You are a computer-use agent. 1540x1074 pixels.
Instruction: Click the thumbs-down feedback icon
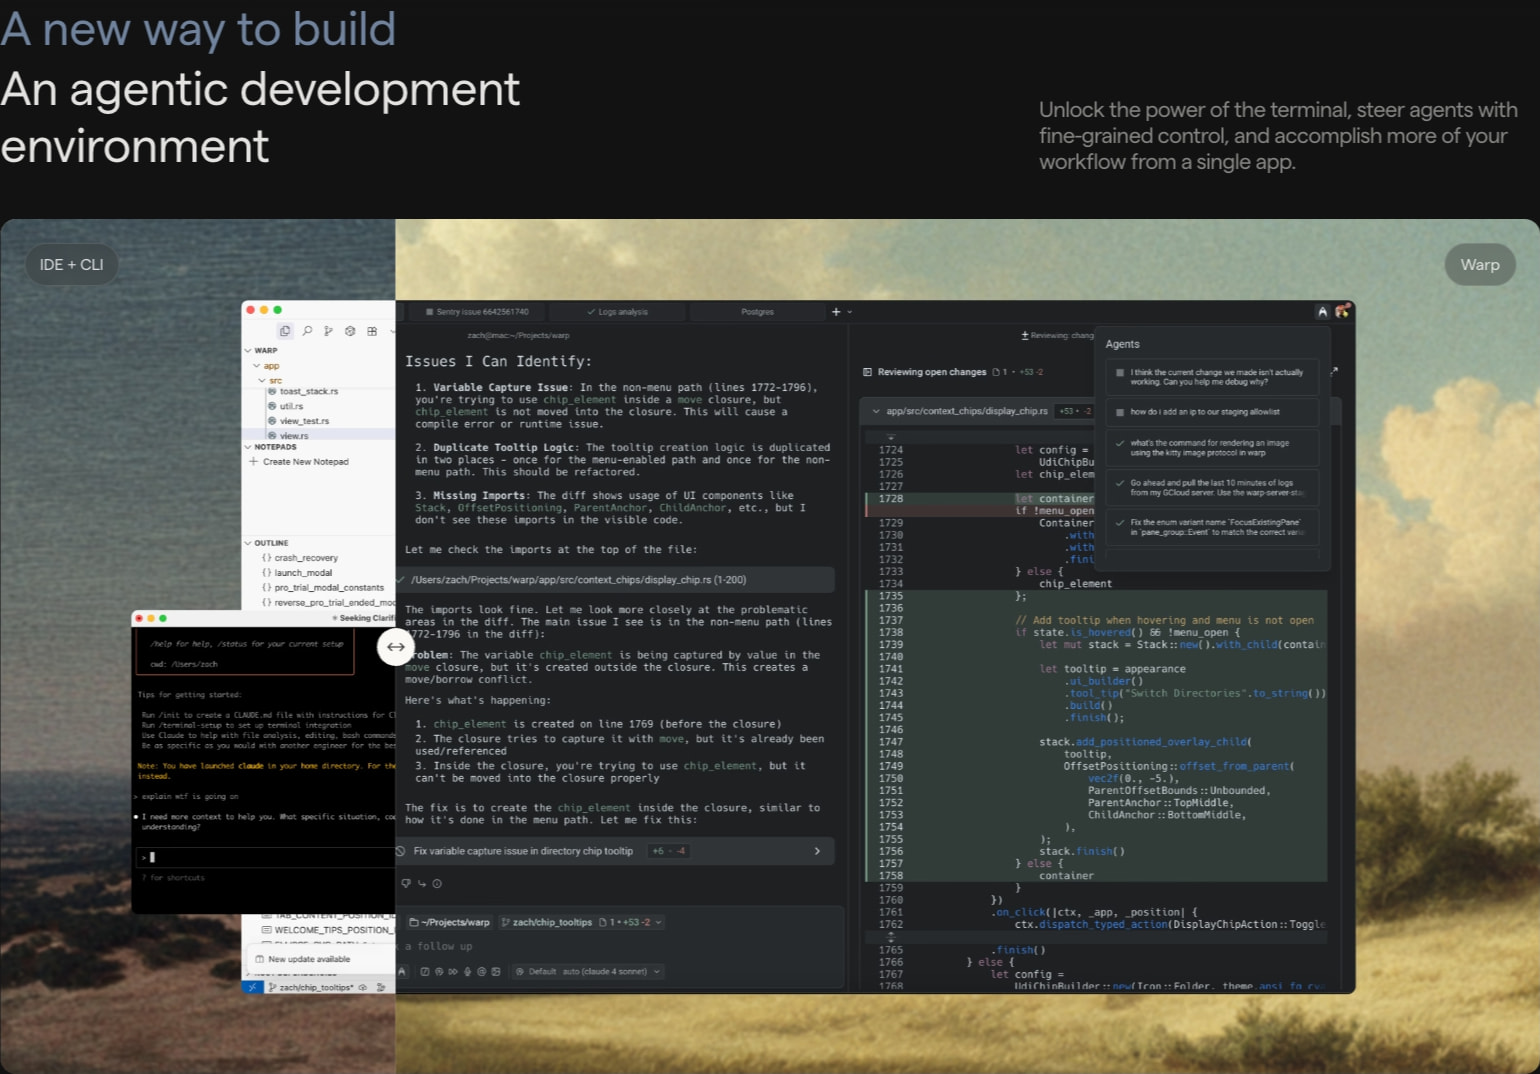[406, 883]
